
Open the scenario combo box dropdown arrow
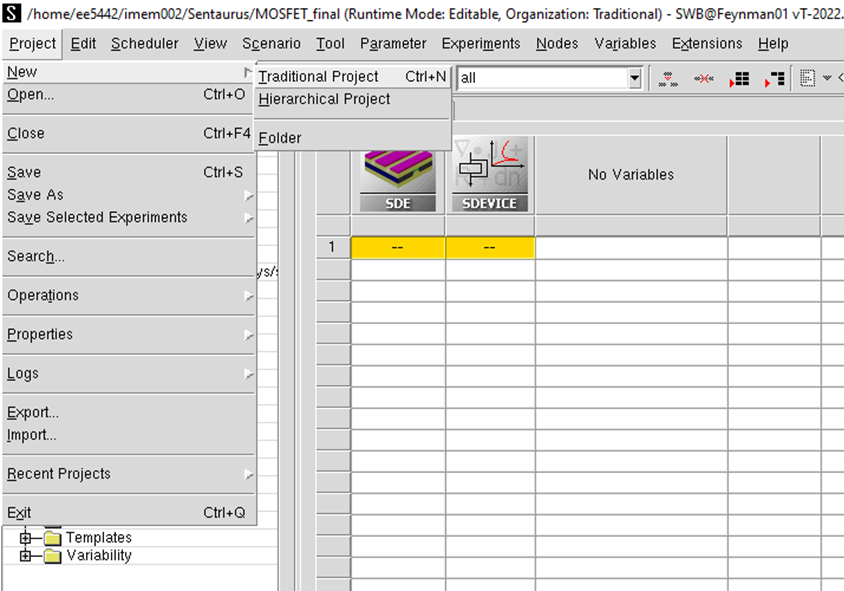[x=634, y=78]
